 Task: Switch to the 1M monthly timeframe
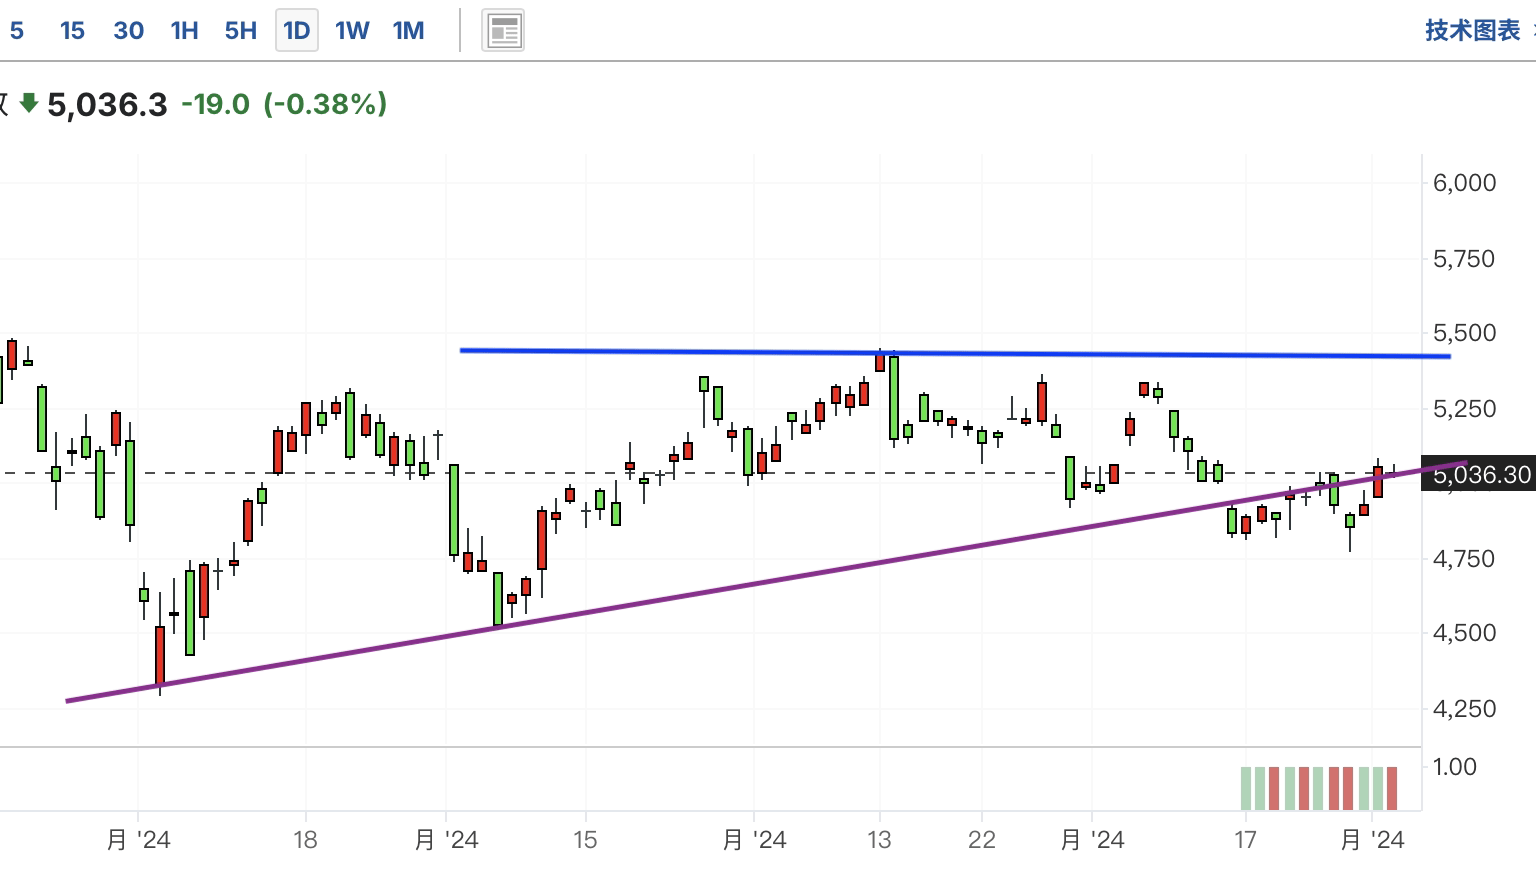[408, 31]
